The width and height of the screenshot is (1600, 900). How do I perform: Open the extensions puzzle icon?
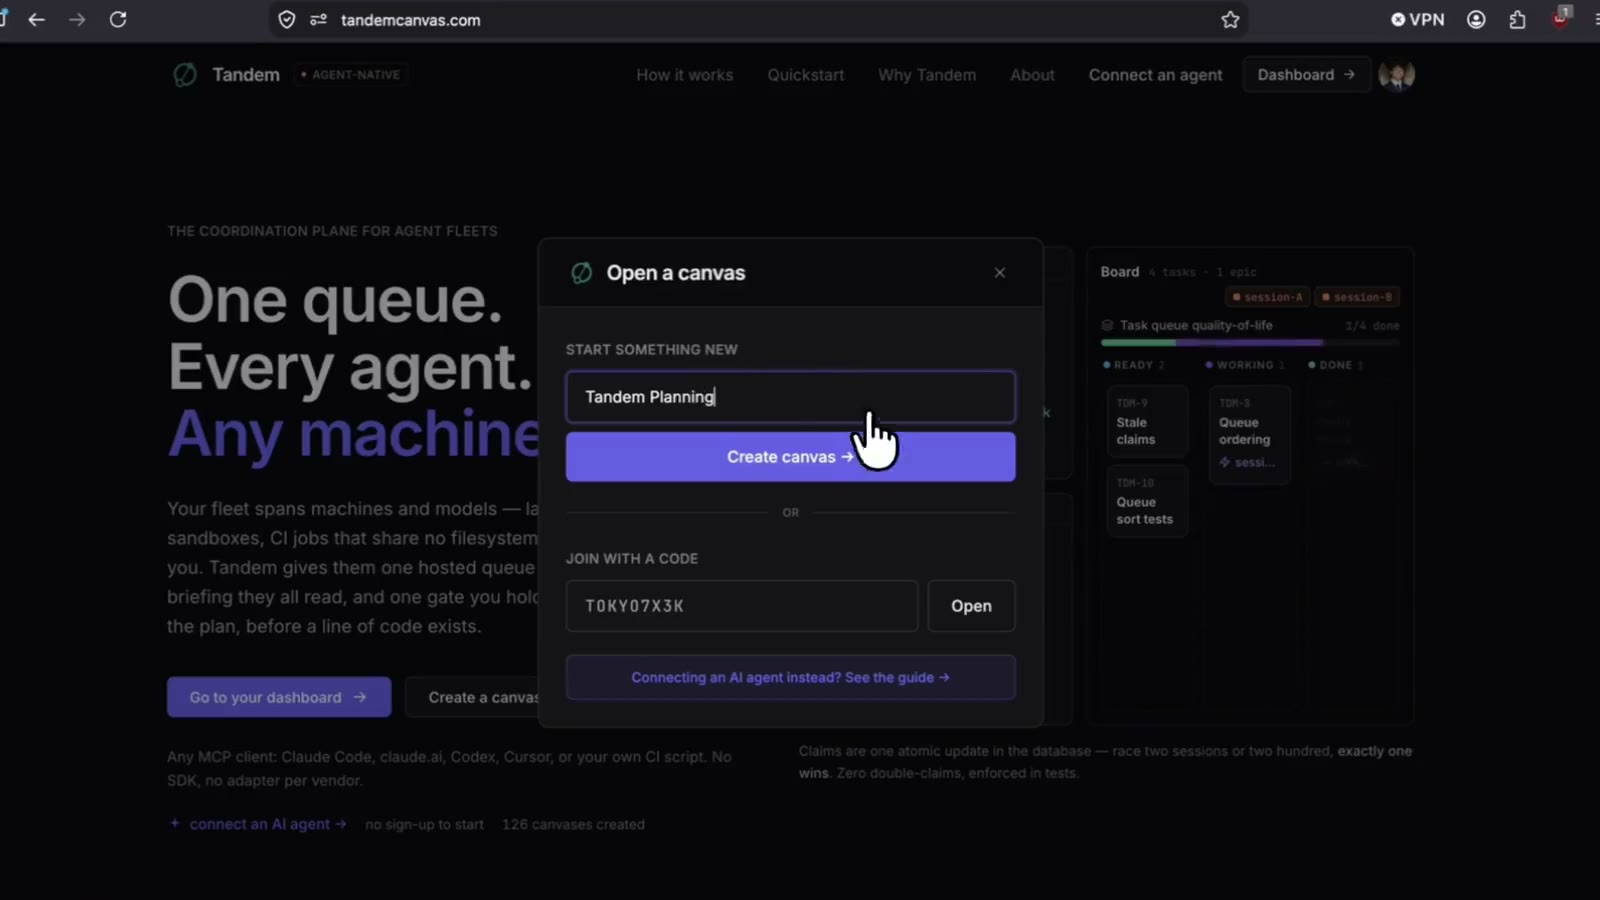[x=1517, y=20]
